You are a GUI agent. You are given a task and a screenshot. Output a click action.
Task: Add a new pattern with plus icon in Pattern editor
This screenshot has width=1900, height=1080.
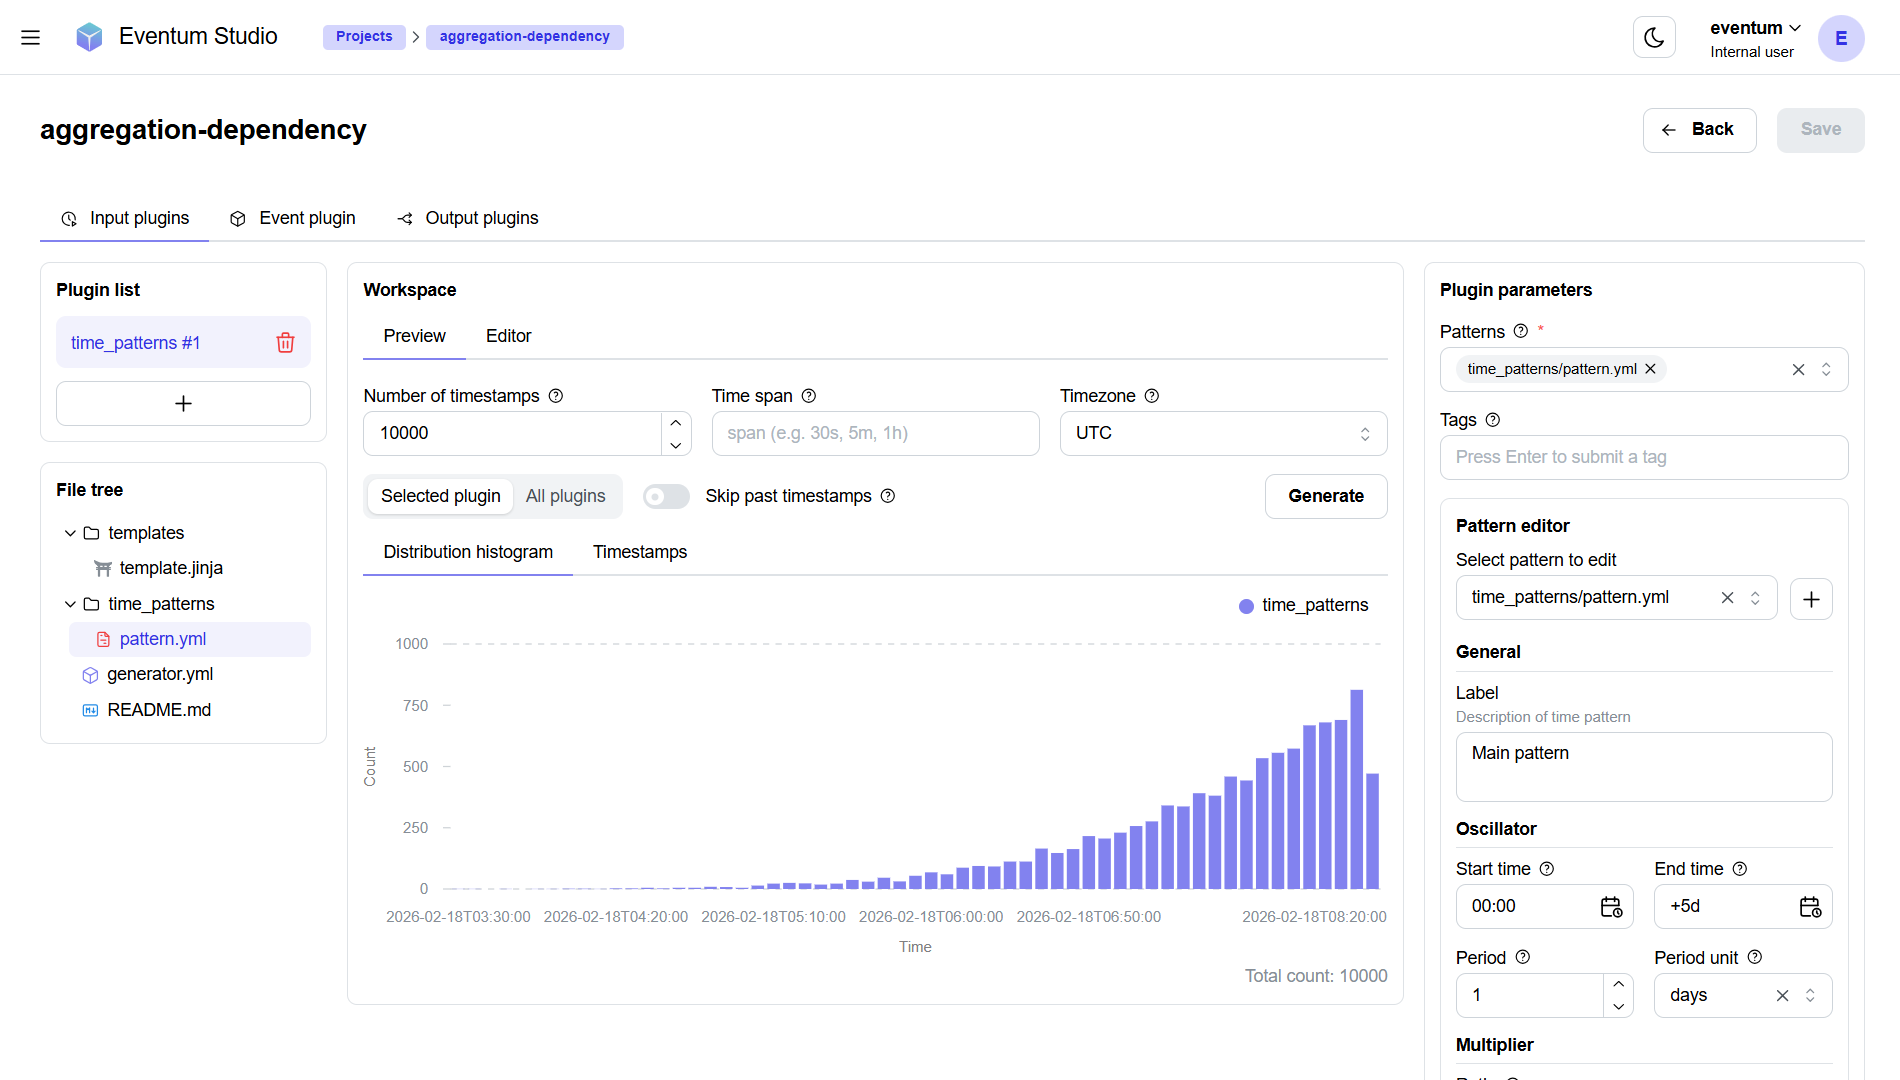pos(1810,599)
